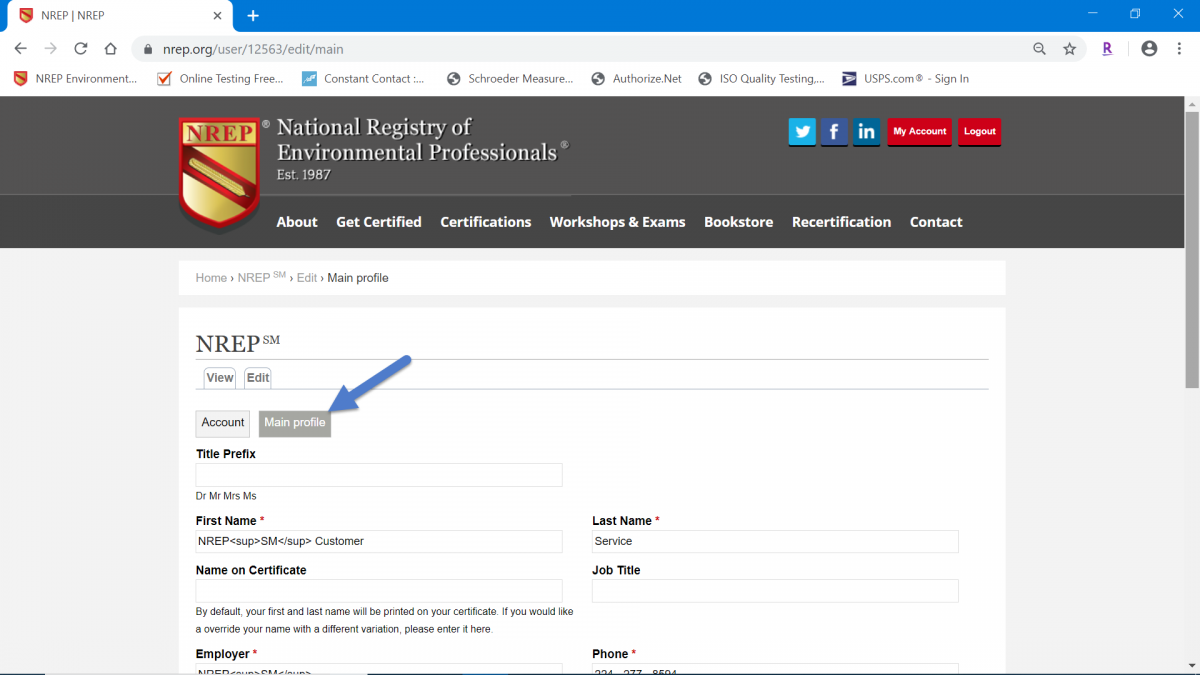The height and width of the screenshot is (675, 1200).
Task: Open the Contact menu item
Action: (x=936, y=222)
